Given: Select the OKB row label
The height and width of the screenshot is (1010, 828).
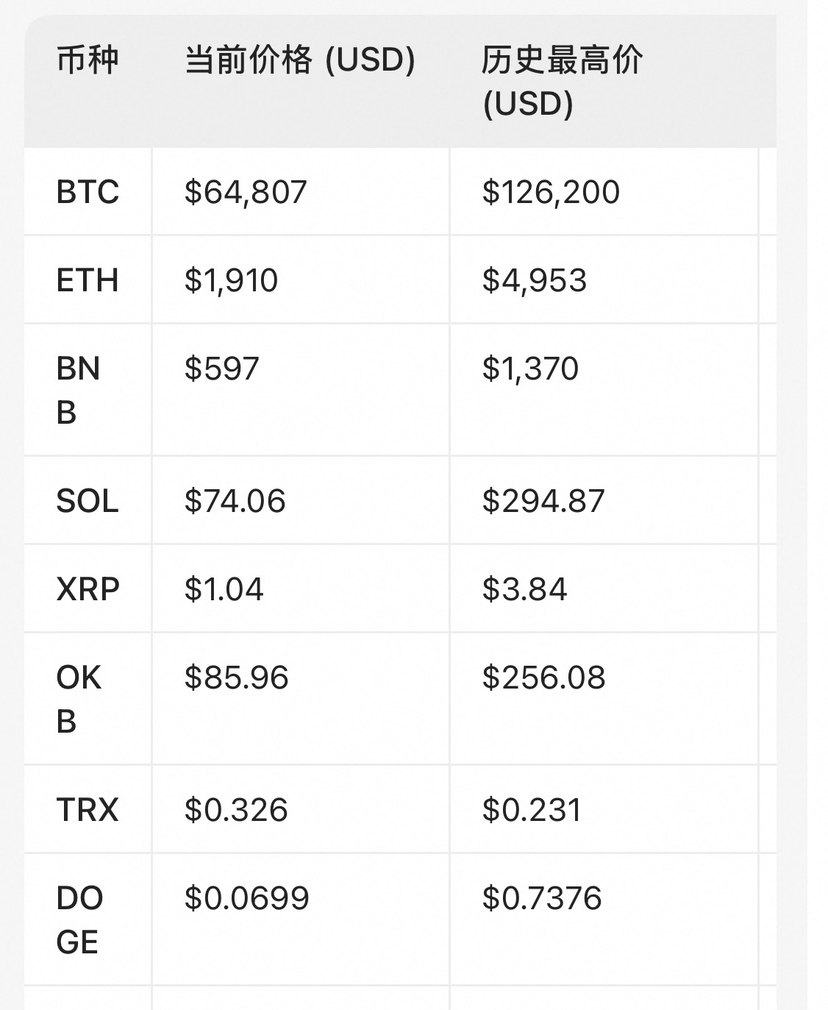Looking at the screenshot, I should [79, 700].
